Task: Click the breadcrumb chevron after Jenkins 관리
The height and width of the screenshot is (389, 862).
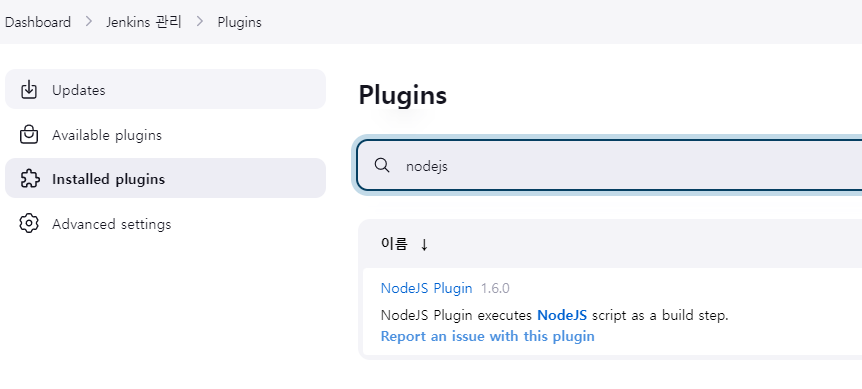Action: (x=200, y=22)
